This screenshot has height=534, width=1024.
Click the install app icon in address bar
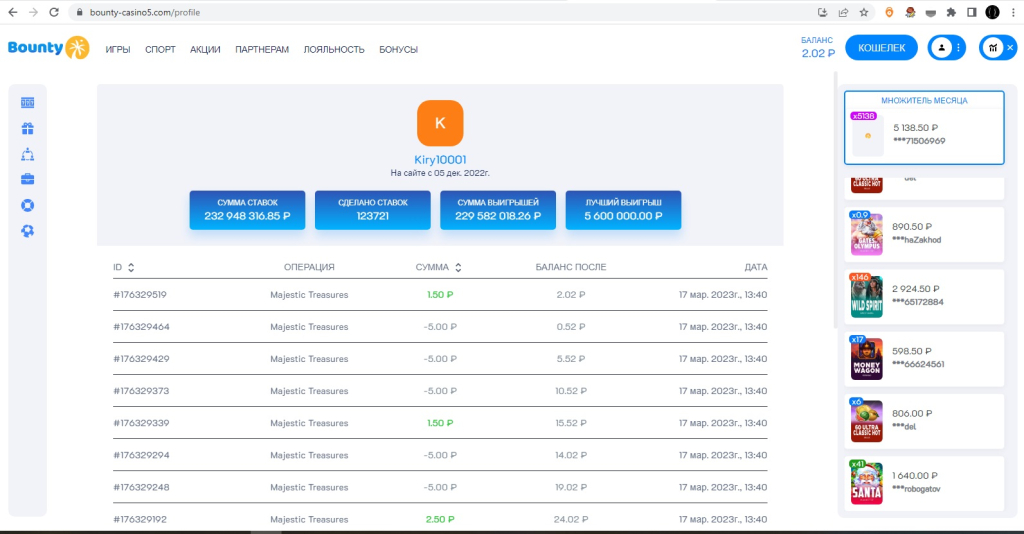coord(822,12)
